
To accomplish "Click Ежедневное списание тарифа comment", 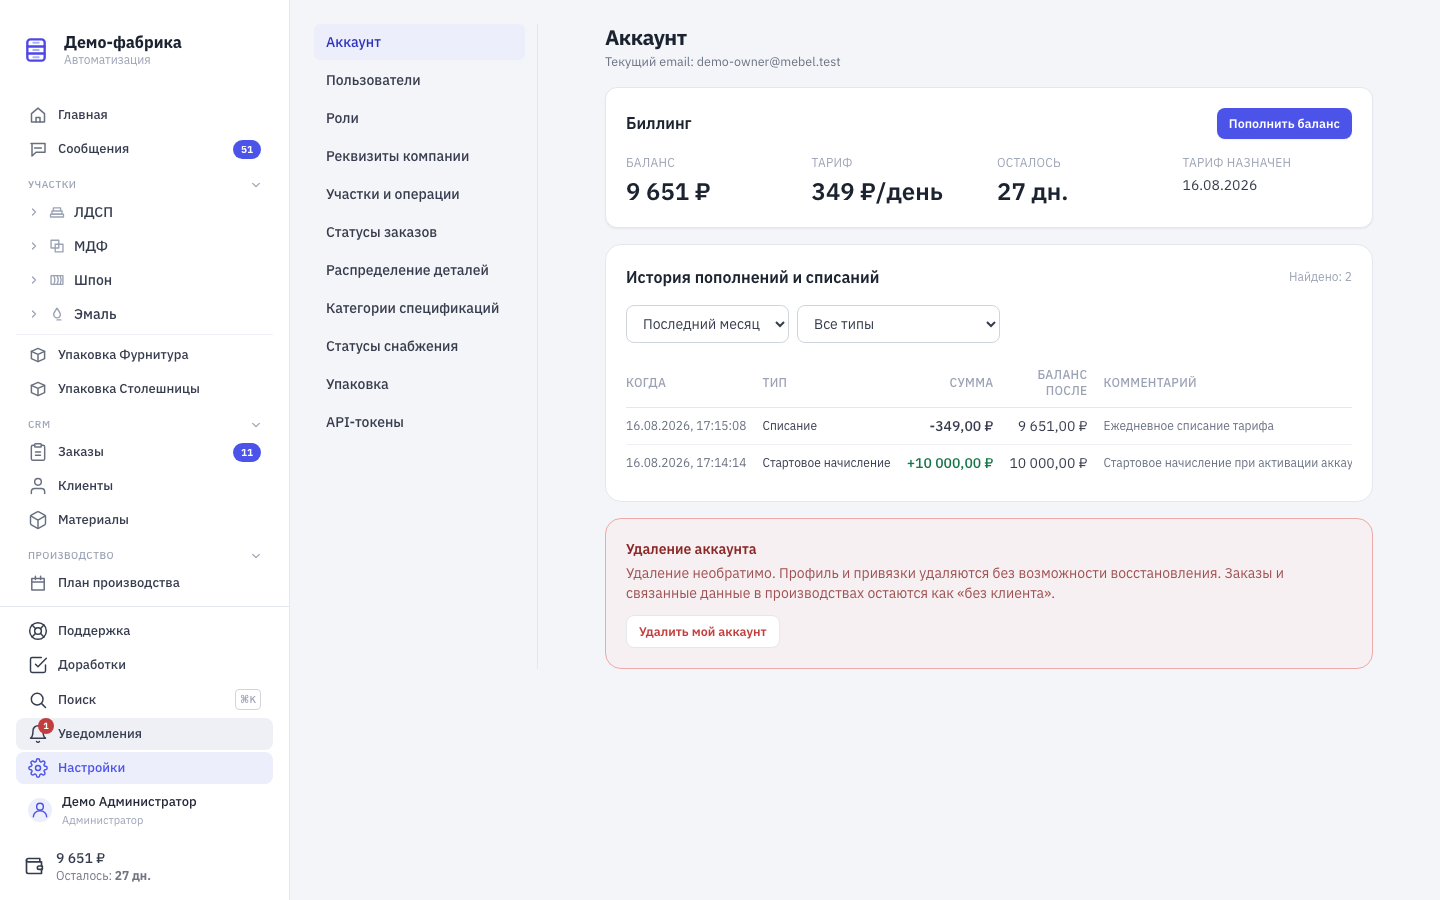I will click(x=1188, y=426).
